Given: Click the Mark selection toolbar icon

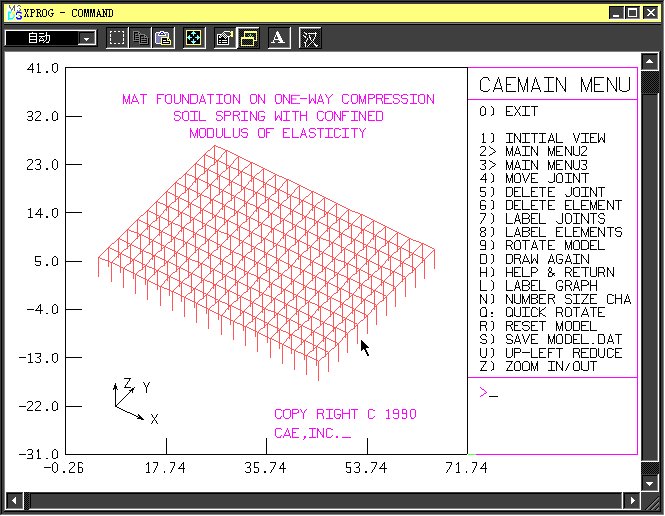Looking at the screenshot, I should click(117, 38).
